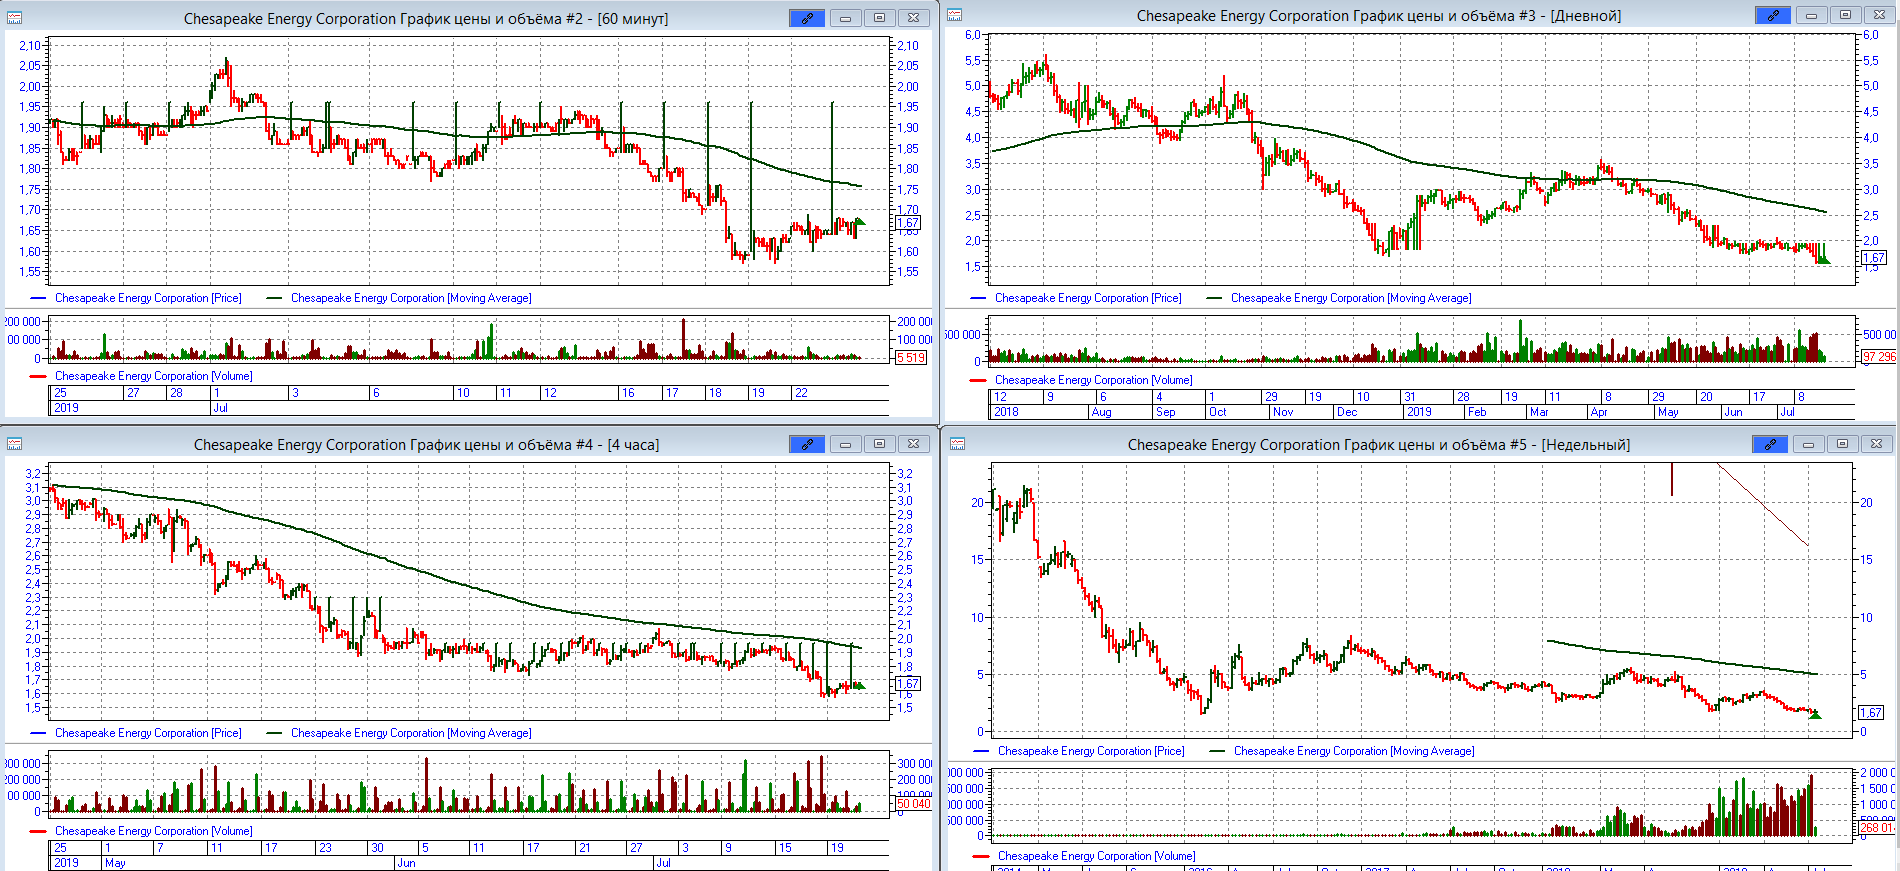1900x871 pixels.
Task: Open system menu icon of 4-hour chart #4
Action: pos(14,444)
